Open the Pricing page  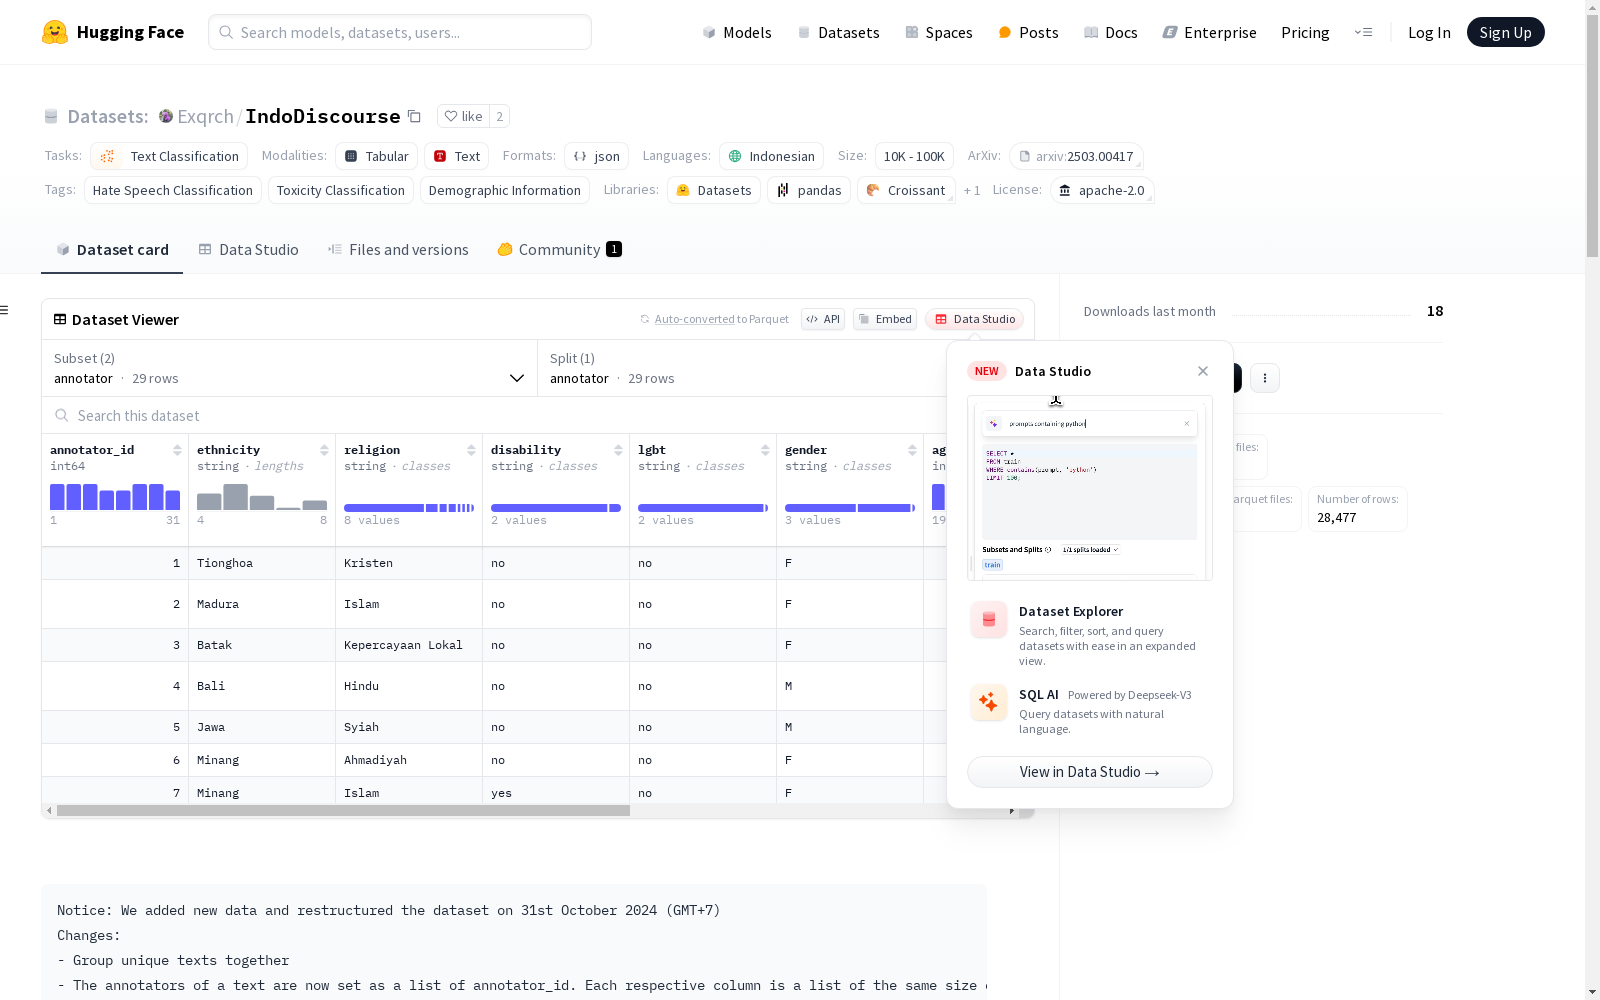(1305, 32)
